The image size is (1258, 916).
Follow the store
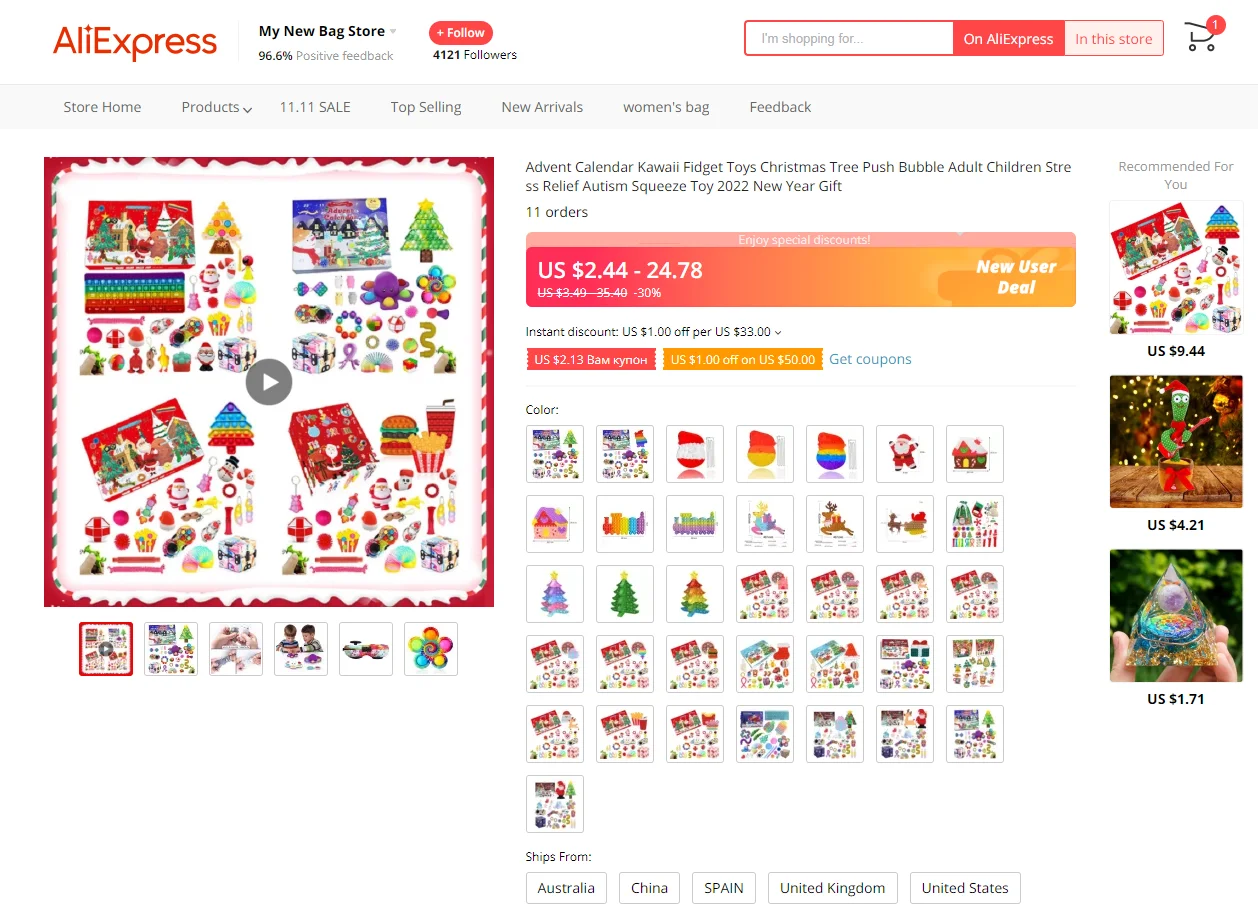[x=461, y=33]
